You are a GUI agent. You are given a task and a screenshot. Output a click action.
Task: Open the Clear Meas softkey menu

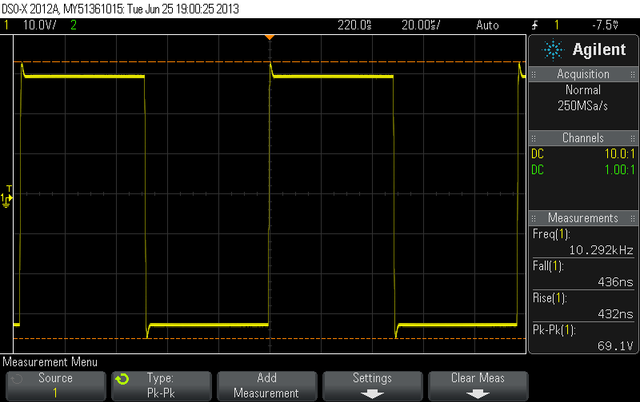(478, 386)
